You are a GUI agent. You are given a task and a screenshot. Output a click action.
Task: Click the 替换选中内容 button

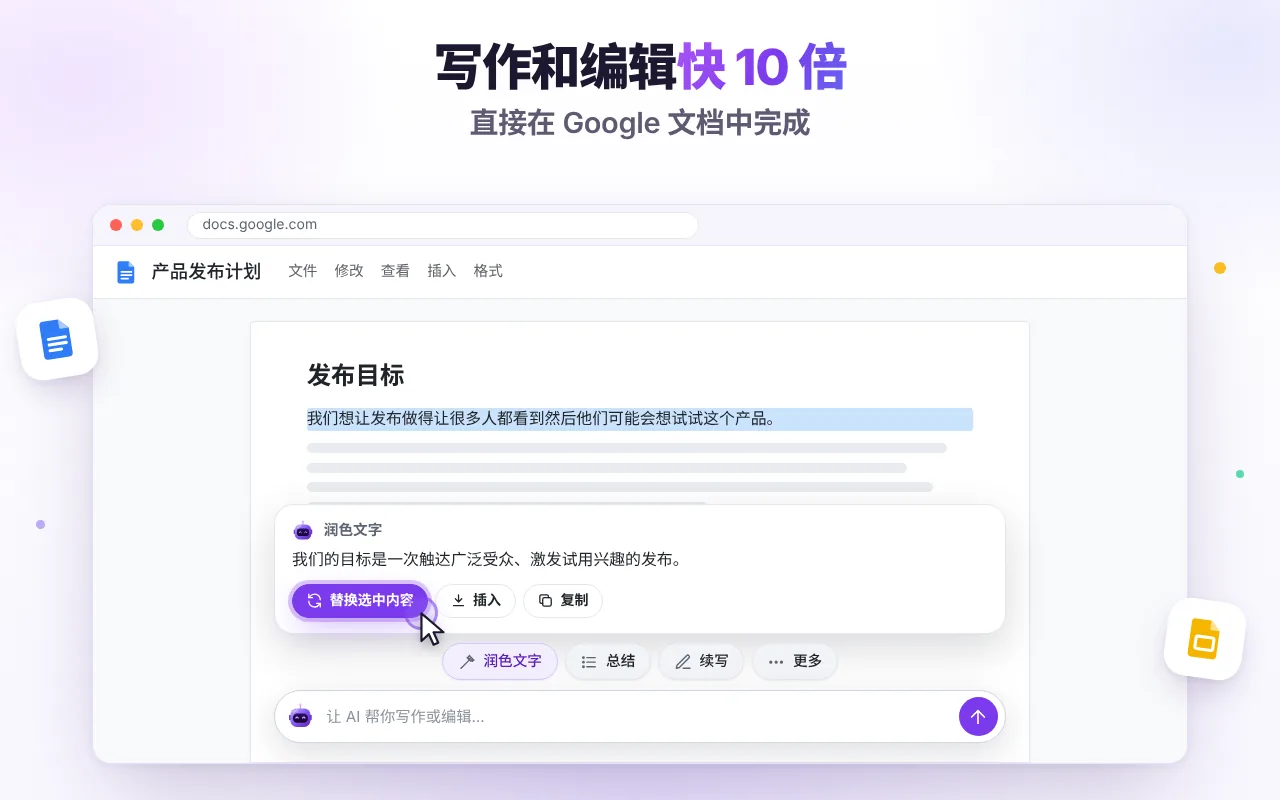360,600
